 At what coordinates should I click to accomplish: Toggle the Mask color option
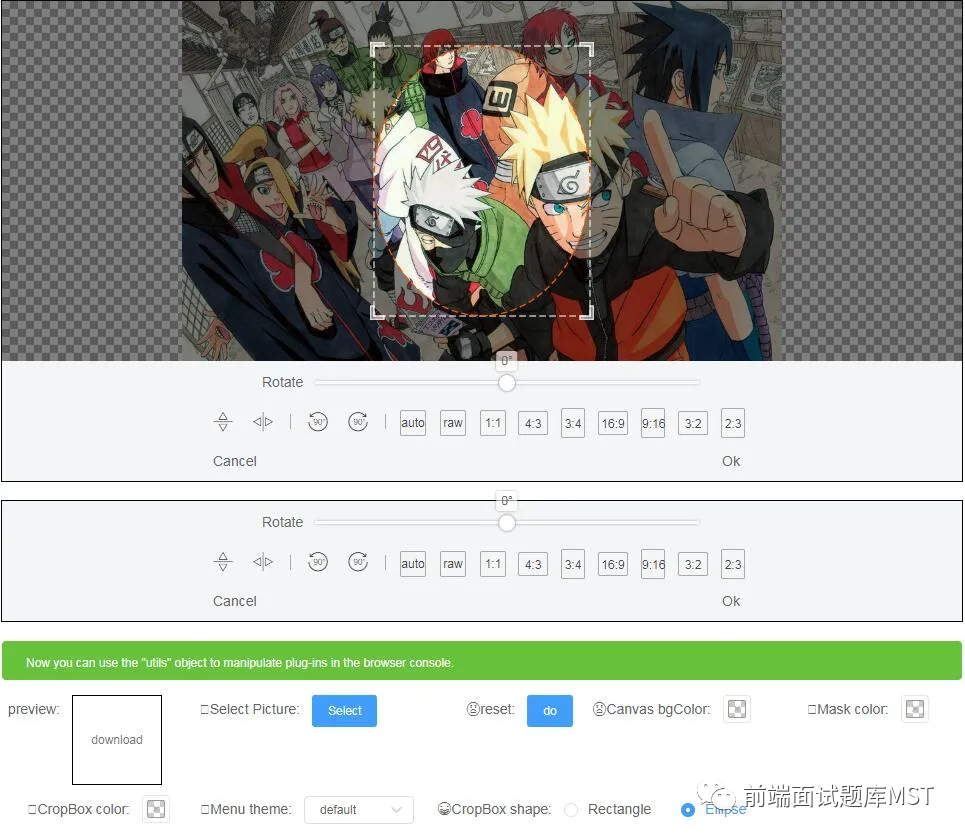tap(914, 709)
